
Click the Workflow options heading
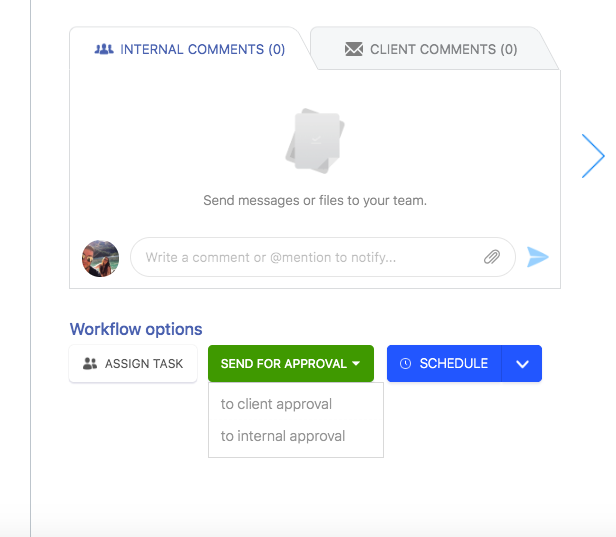click(x=136, y=329)
